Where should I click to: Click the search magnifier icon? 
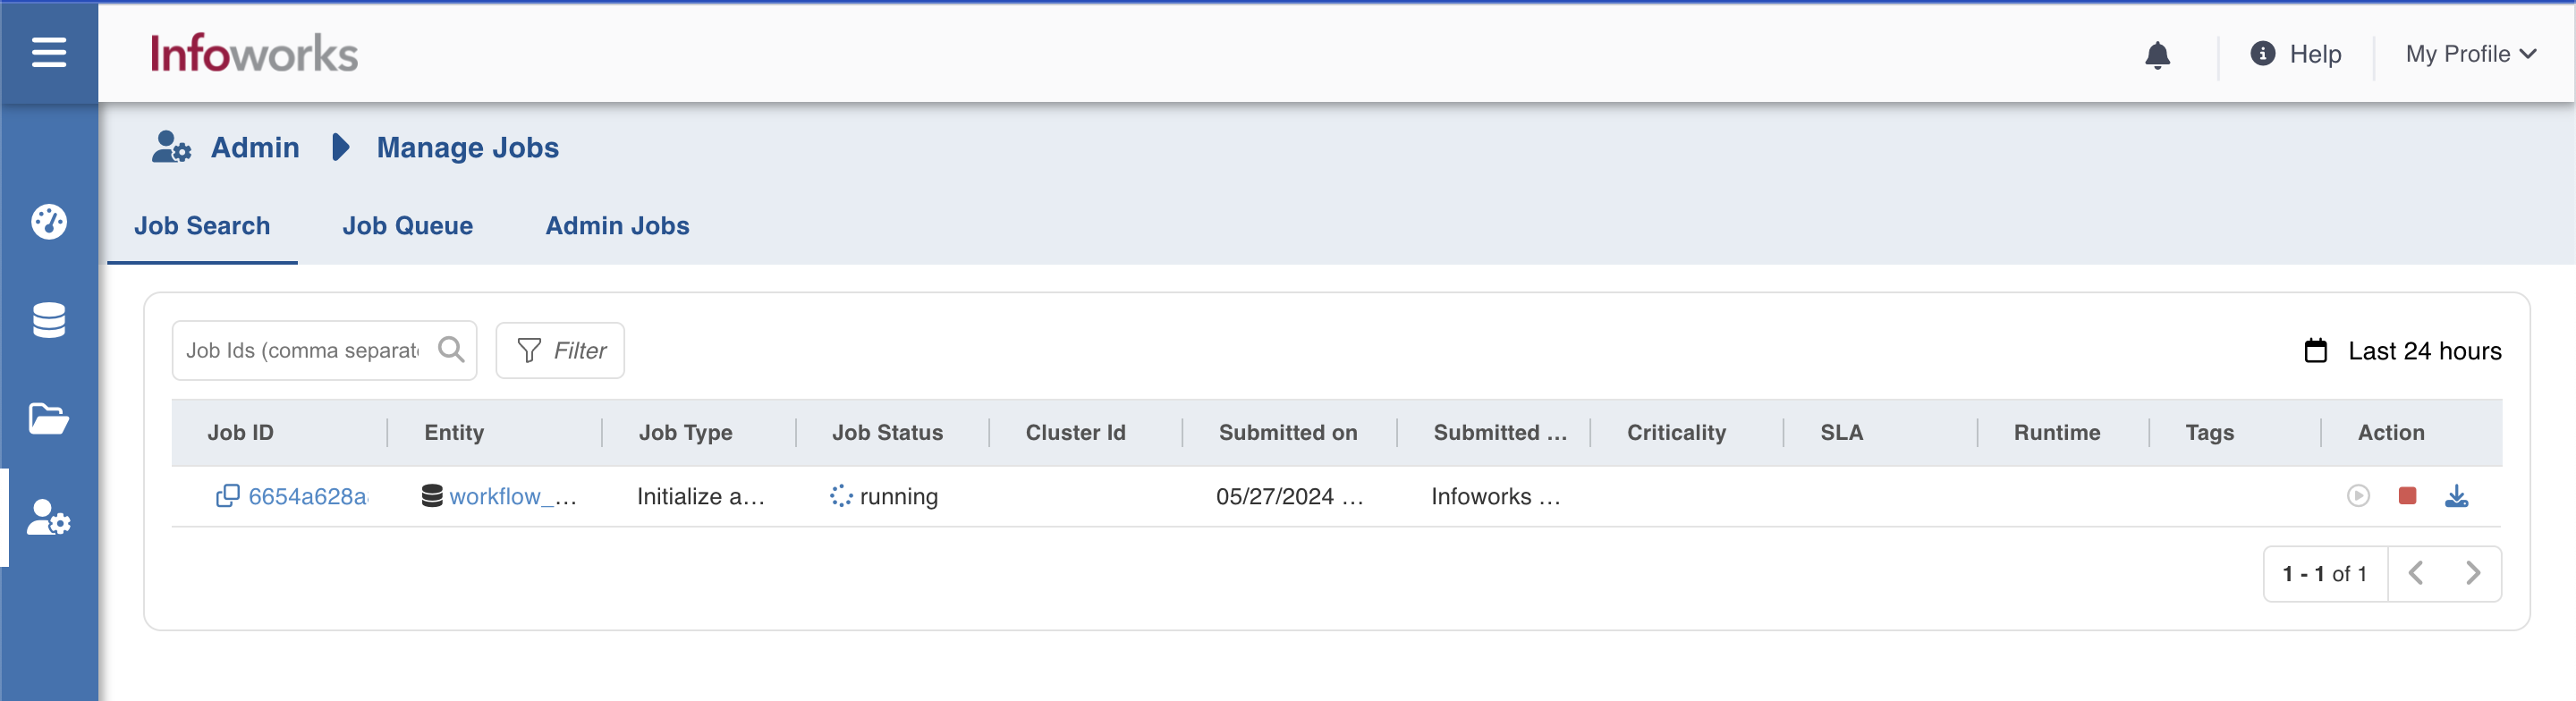(451, 349)
